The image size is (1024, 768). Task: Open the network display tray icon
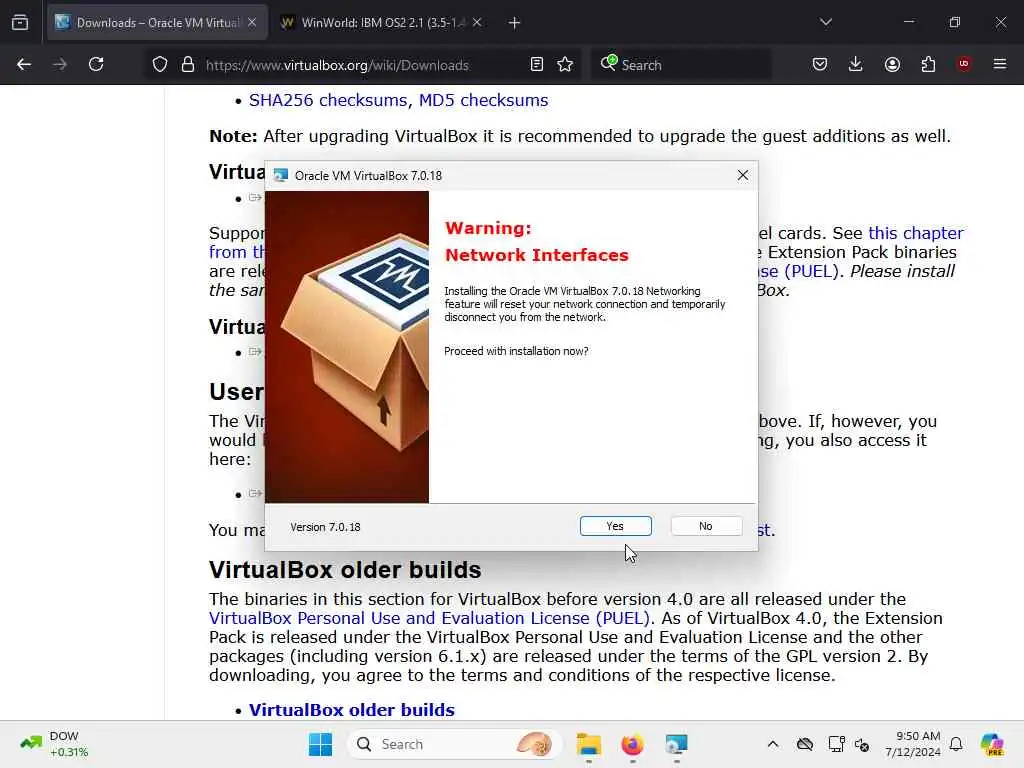point(837,744)
